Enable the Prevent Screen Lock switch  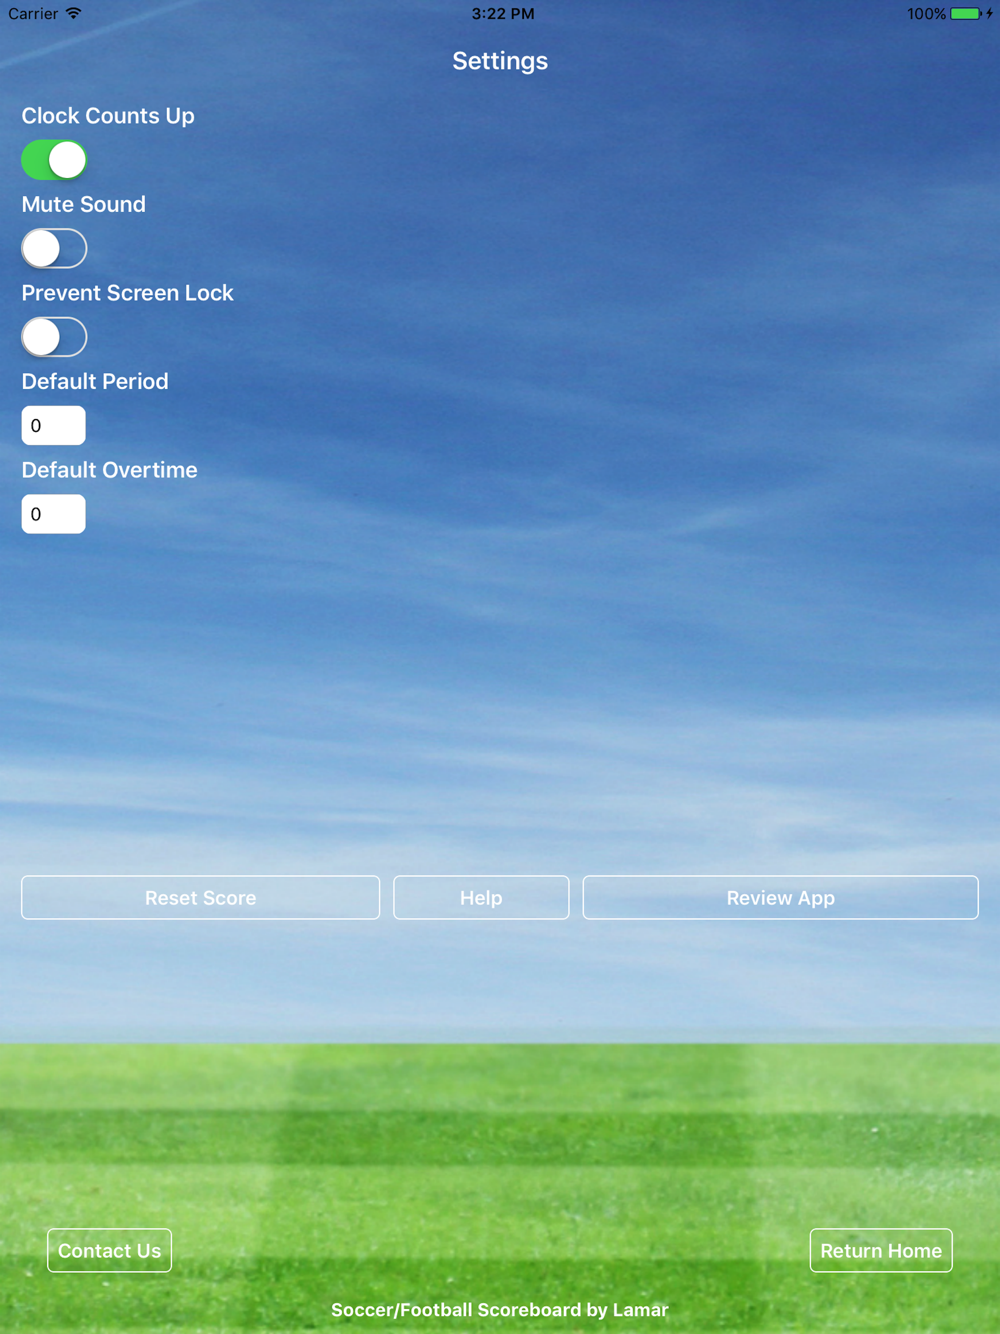pos(54,337)
